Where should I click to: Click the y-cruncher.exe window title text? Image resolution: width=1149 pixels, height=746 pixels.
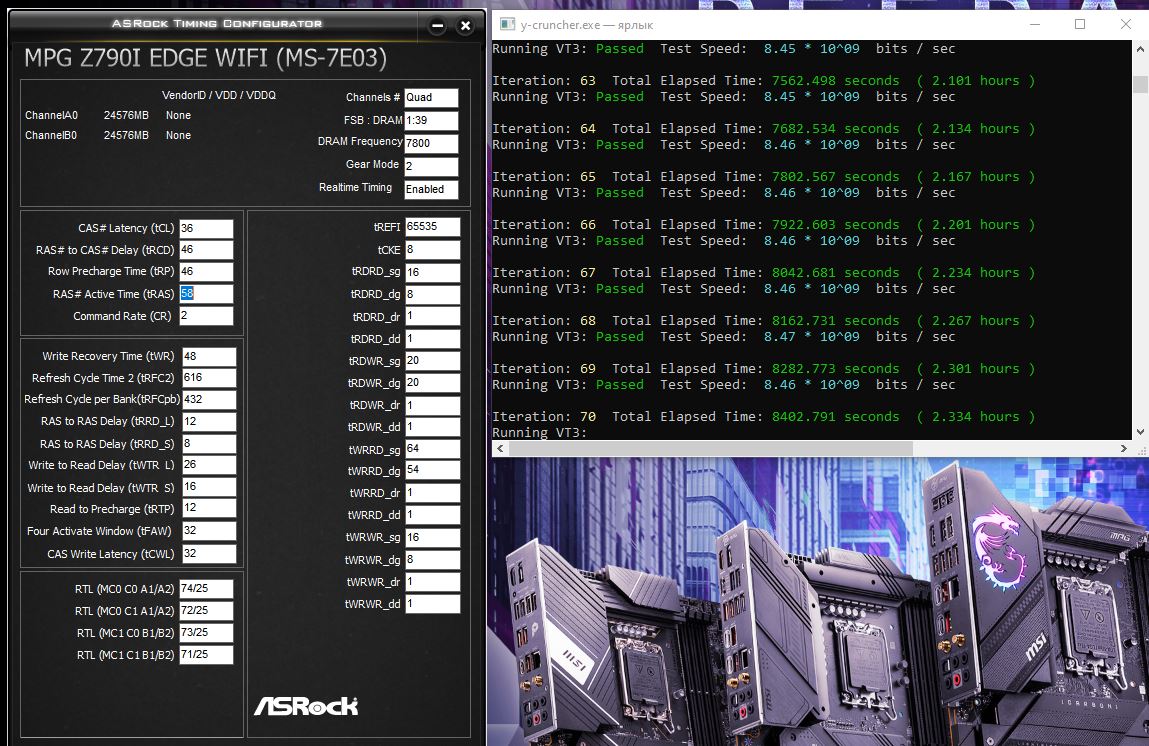click(x=586, y=25)
